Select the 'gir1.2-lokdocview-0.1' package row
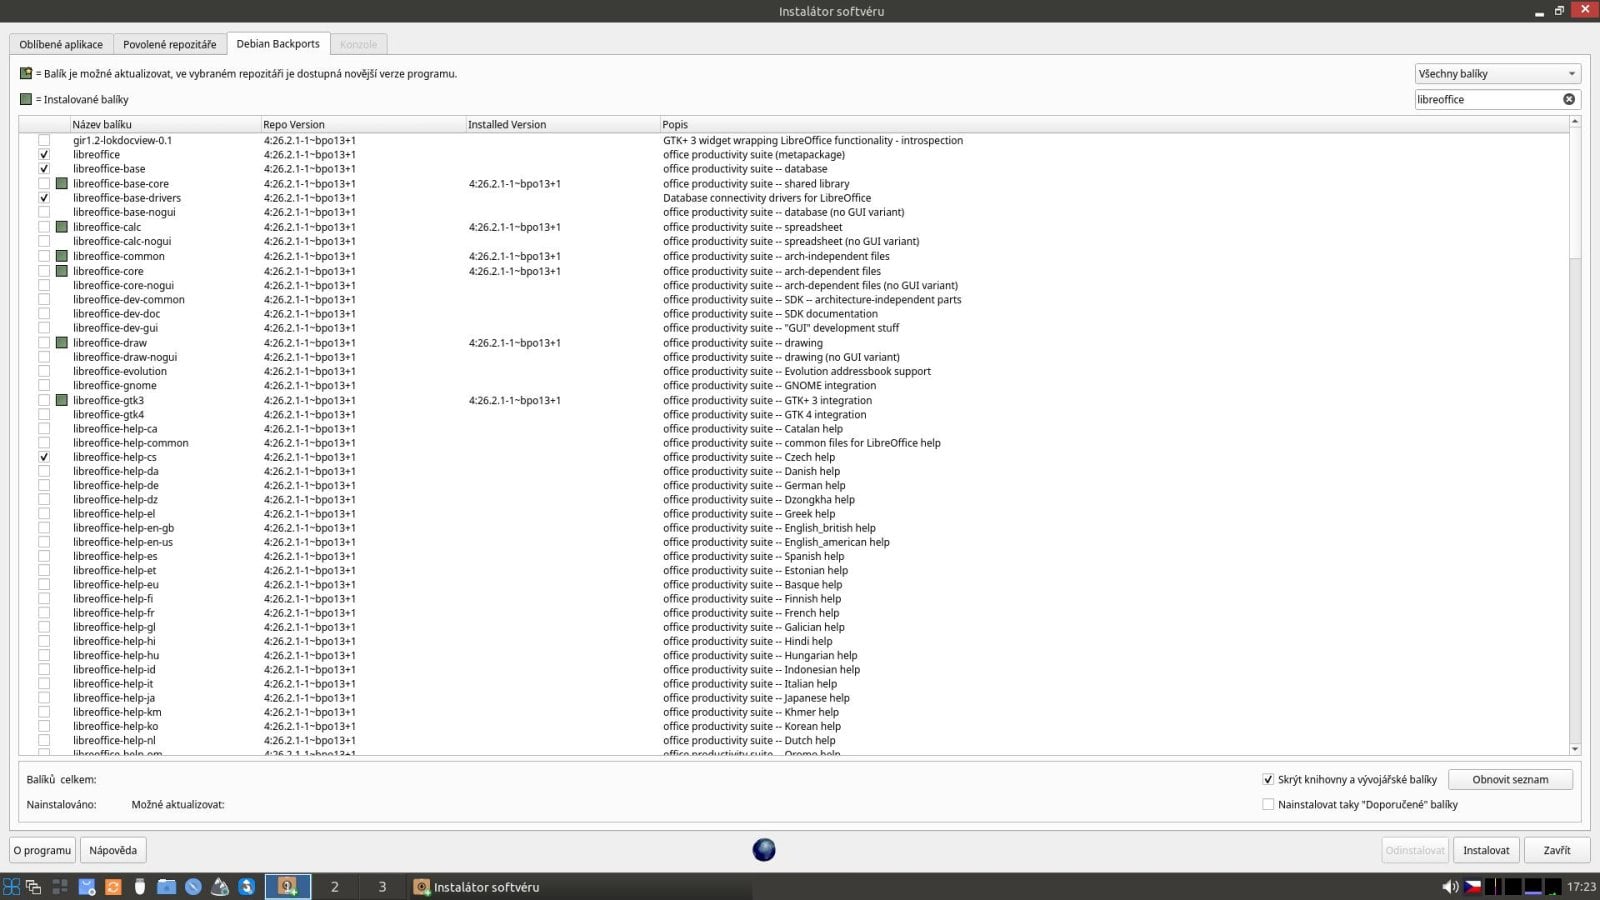This screenshot has width=1600, height=900. tap(794, 141)
